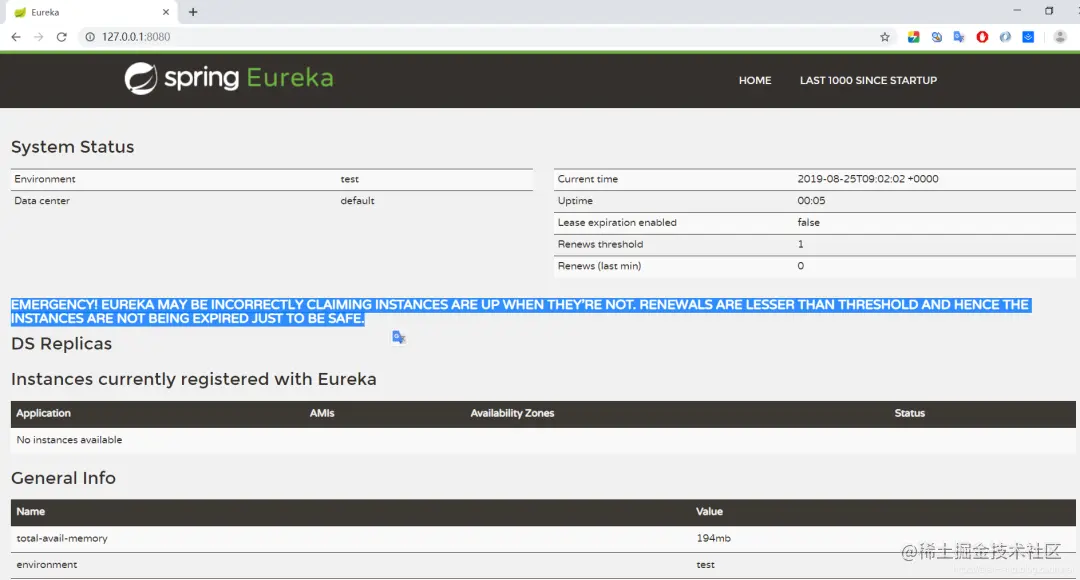Screen dimensions: 1080x580
Task: Click the Renews (last min) label
Action: pyautogui.click(x=599, y=266)
